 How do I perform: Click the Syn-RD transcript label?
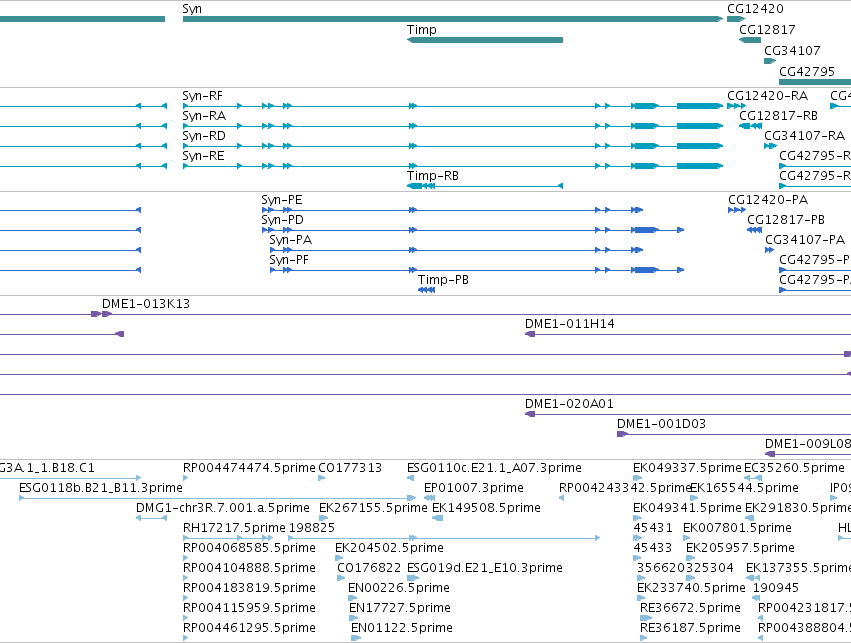[x=204, y=136]
